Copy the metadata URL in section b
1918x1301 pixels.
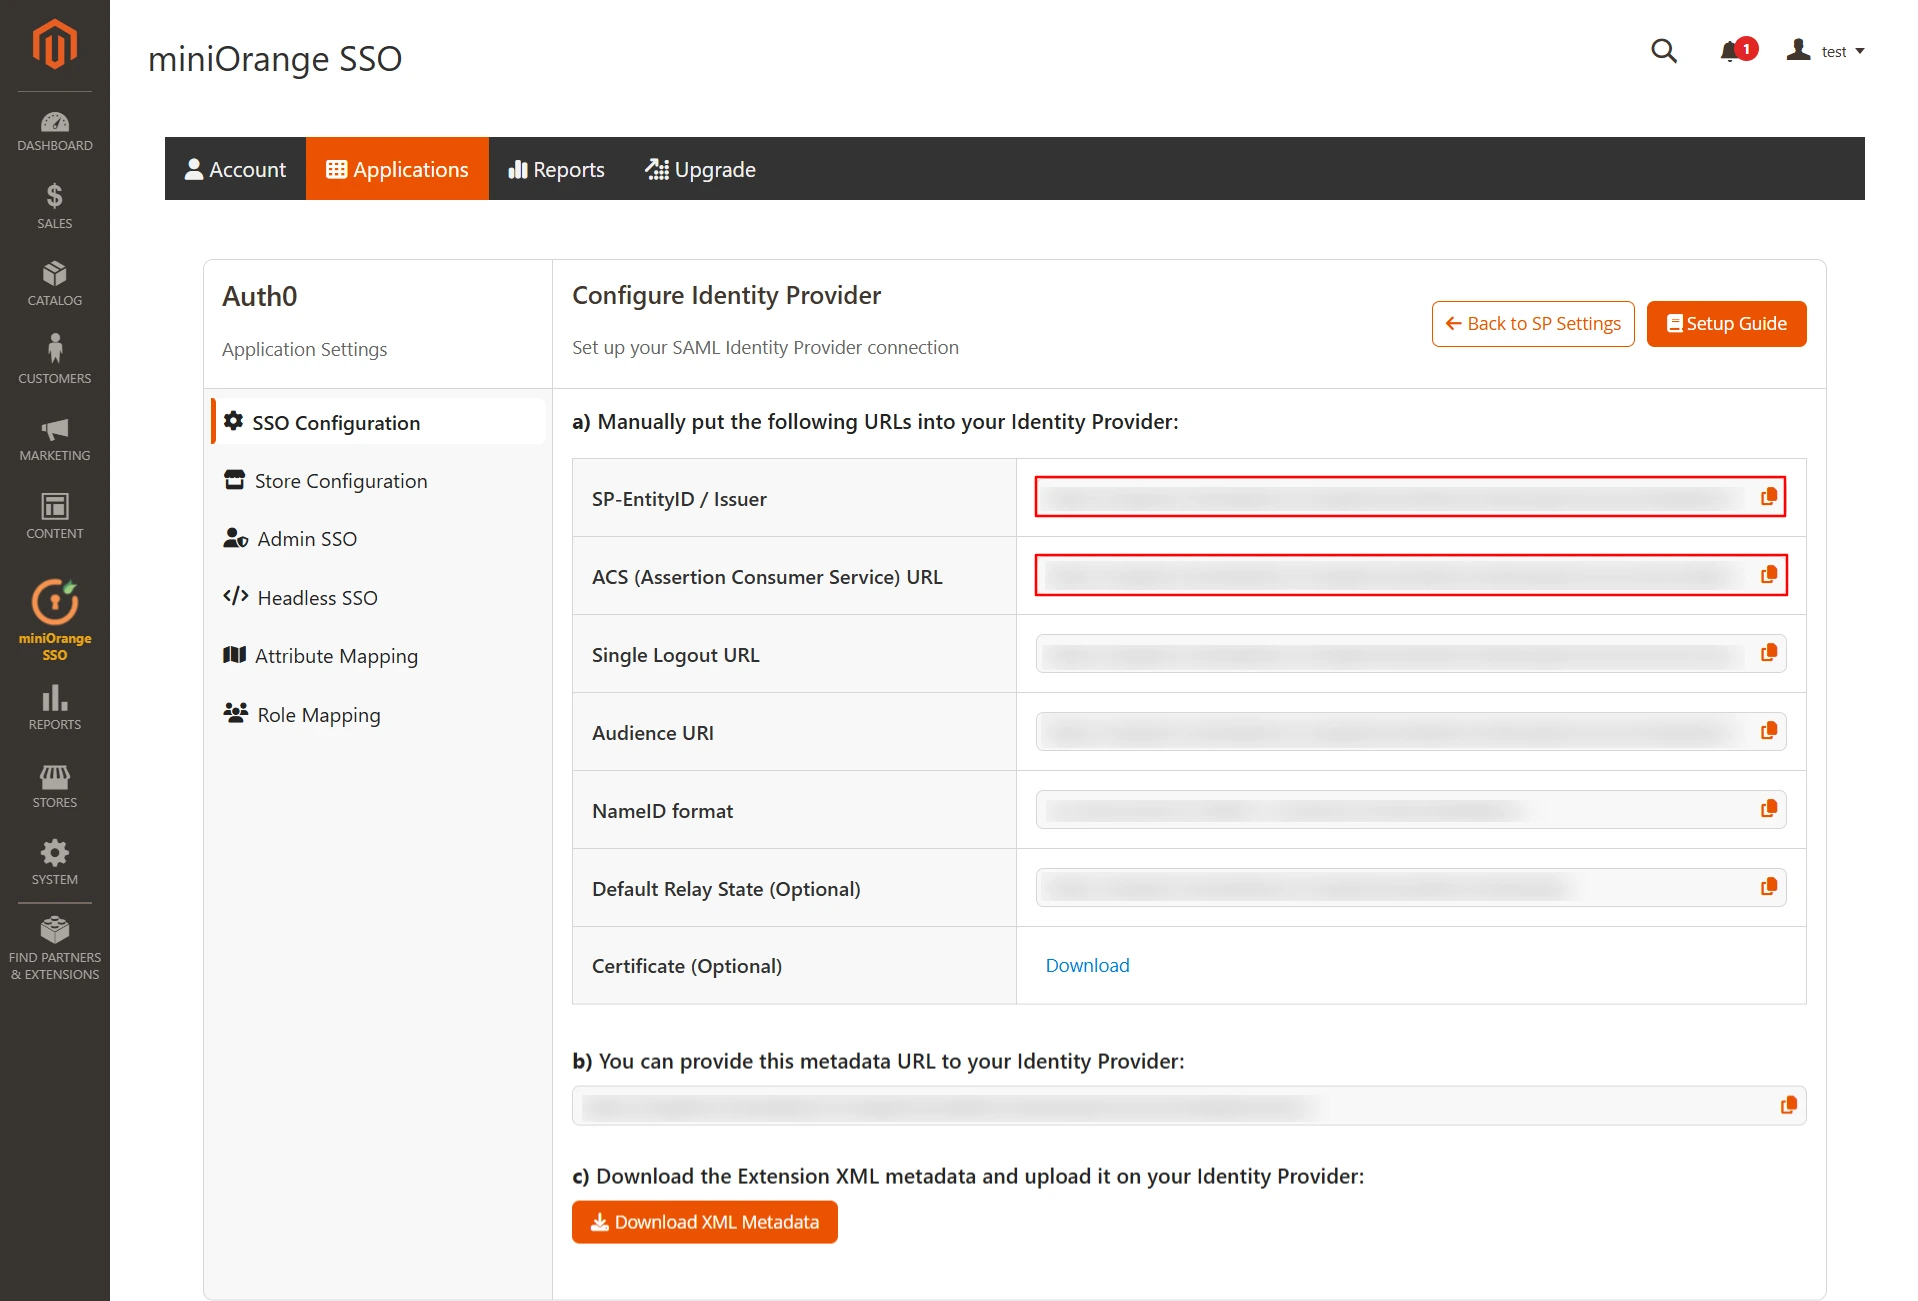tap(1788, 1105)
